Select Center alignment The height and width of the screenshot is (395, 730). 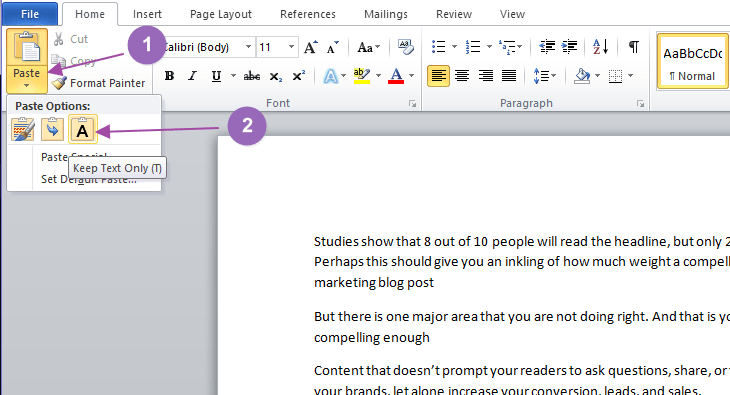(x=462, y=76)
